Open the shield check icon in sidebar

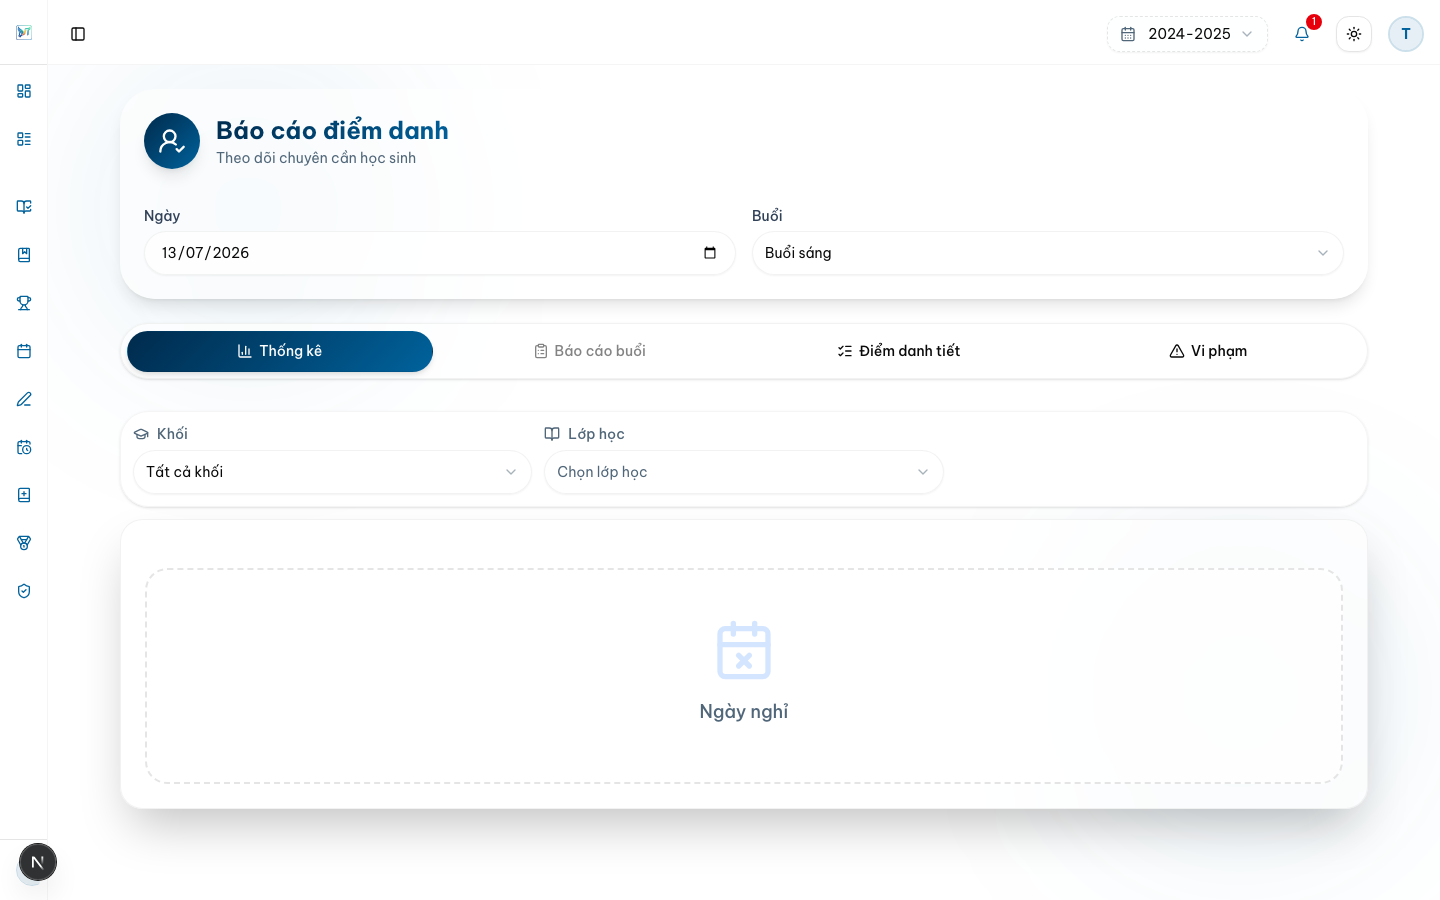coord(24,591)
